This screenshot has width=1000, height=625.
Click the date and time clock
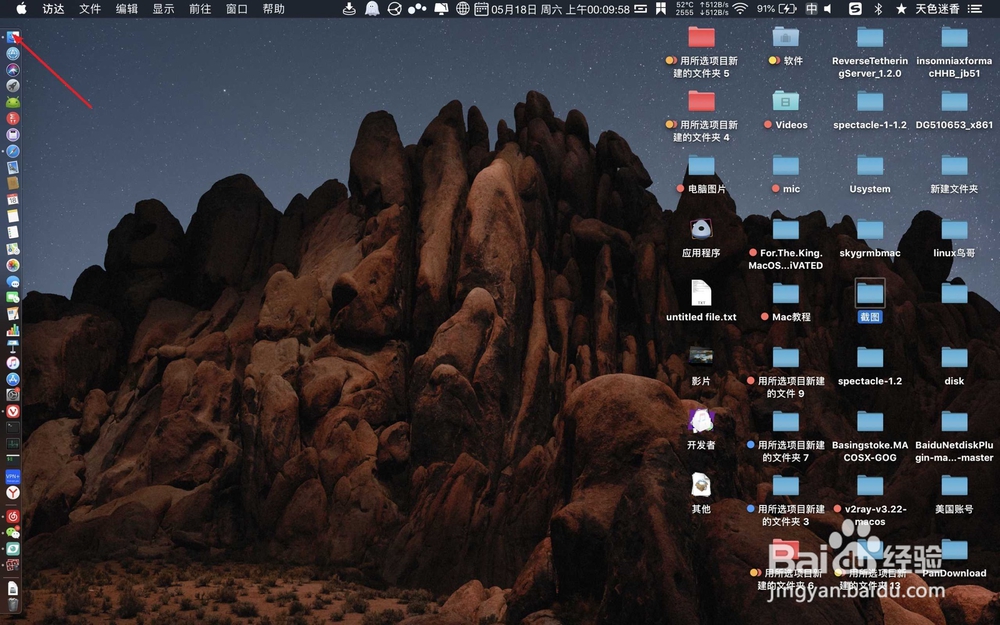[x=560, y=9]
